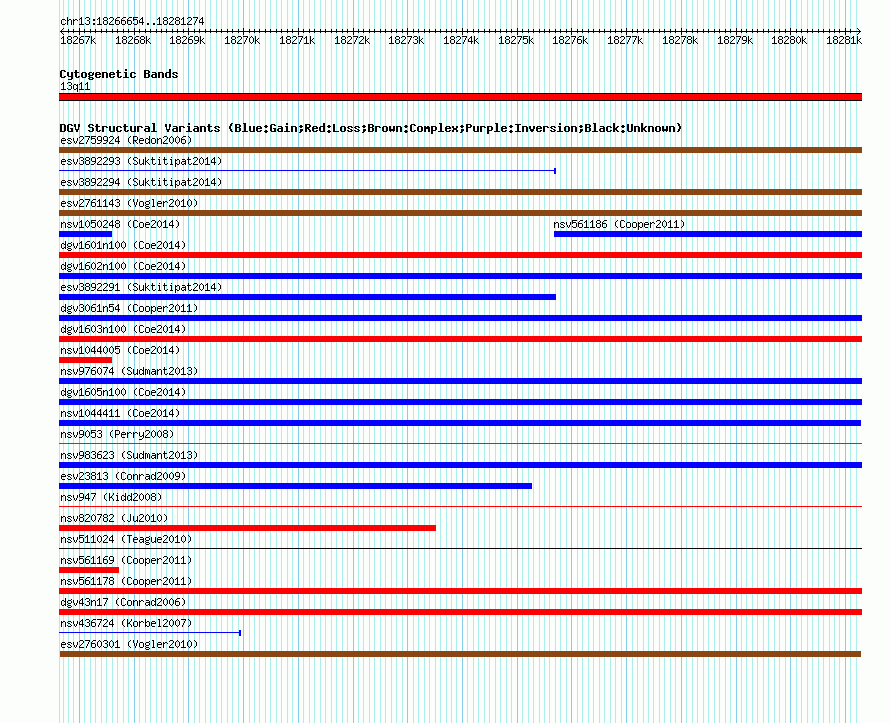Click the chr13:18266654..18281274 coordinates text
The width and height of the screenshot is (890, 723).
(132, 21)
